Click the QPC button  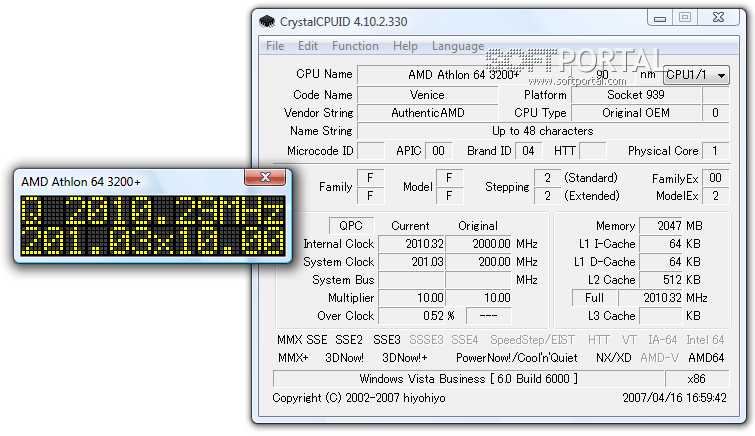click(351, 226)
